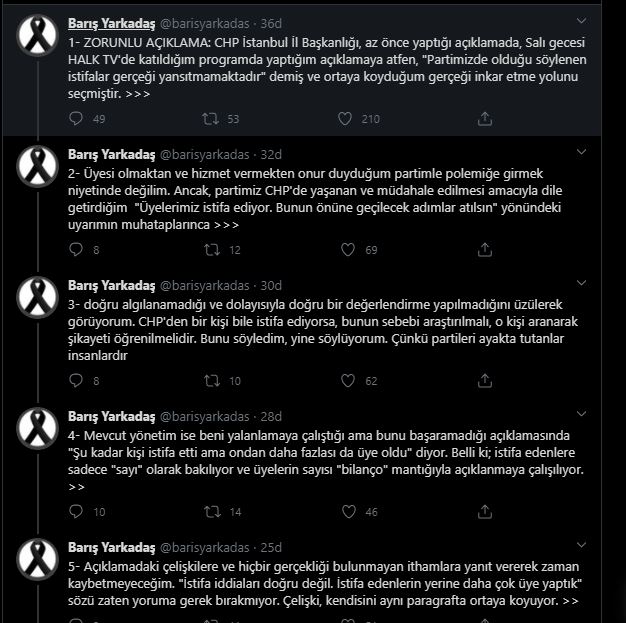Viewport: 626px width, 623px height.
Task: Reply to the first tweet with 49 replies
Action: point(76,119)
